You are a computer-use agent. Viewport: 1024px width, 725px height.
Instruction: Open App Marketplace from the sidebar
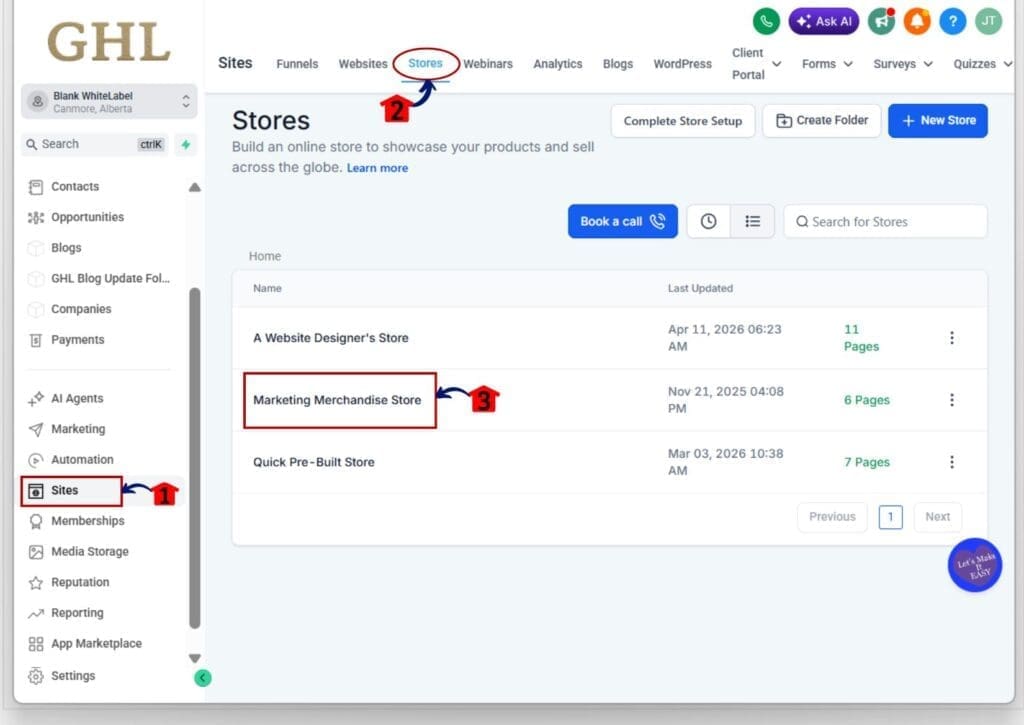coord(94,643)
